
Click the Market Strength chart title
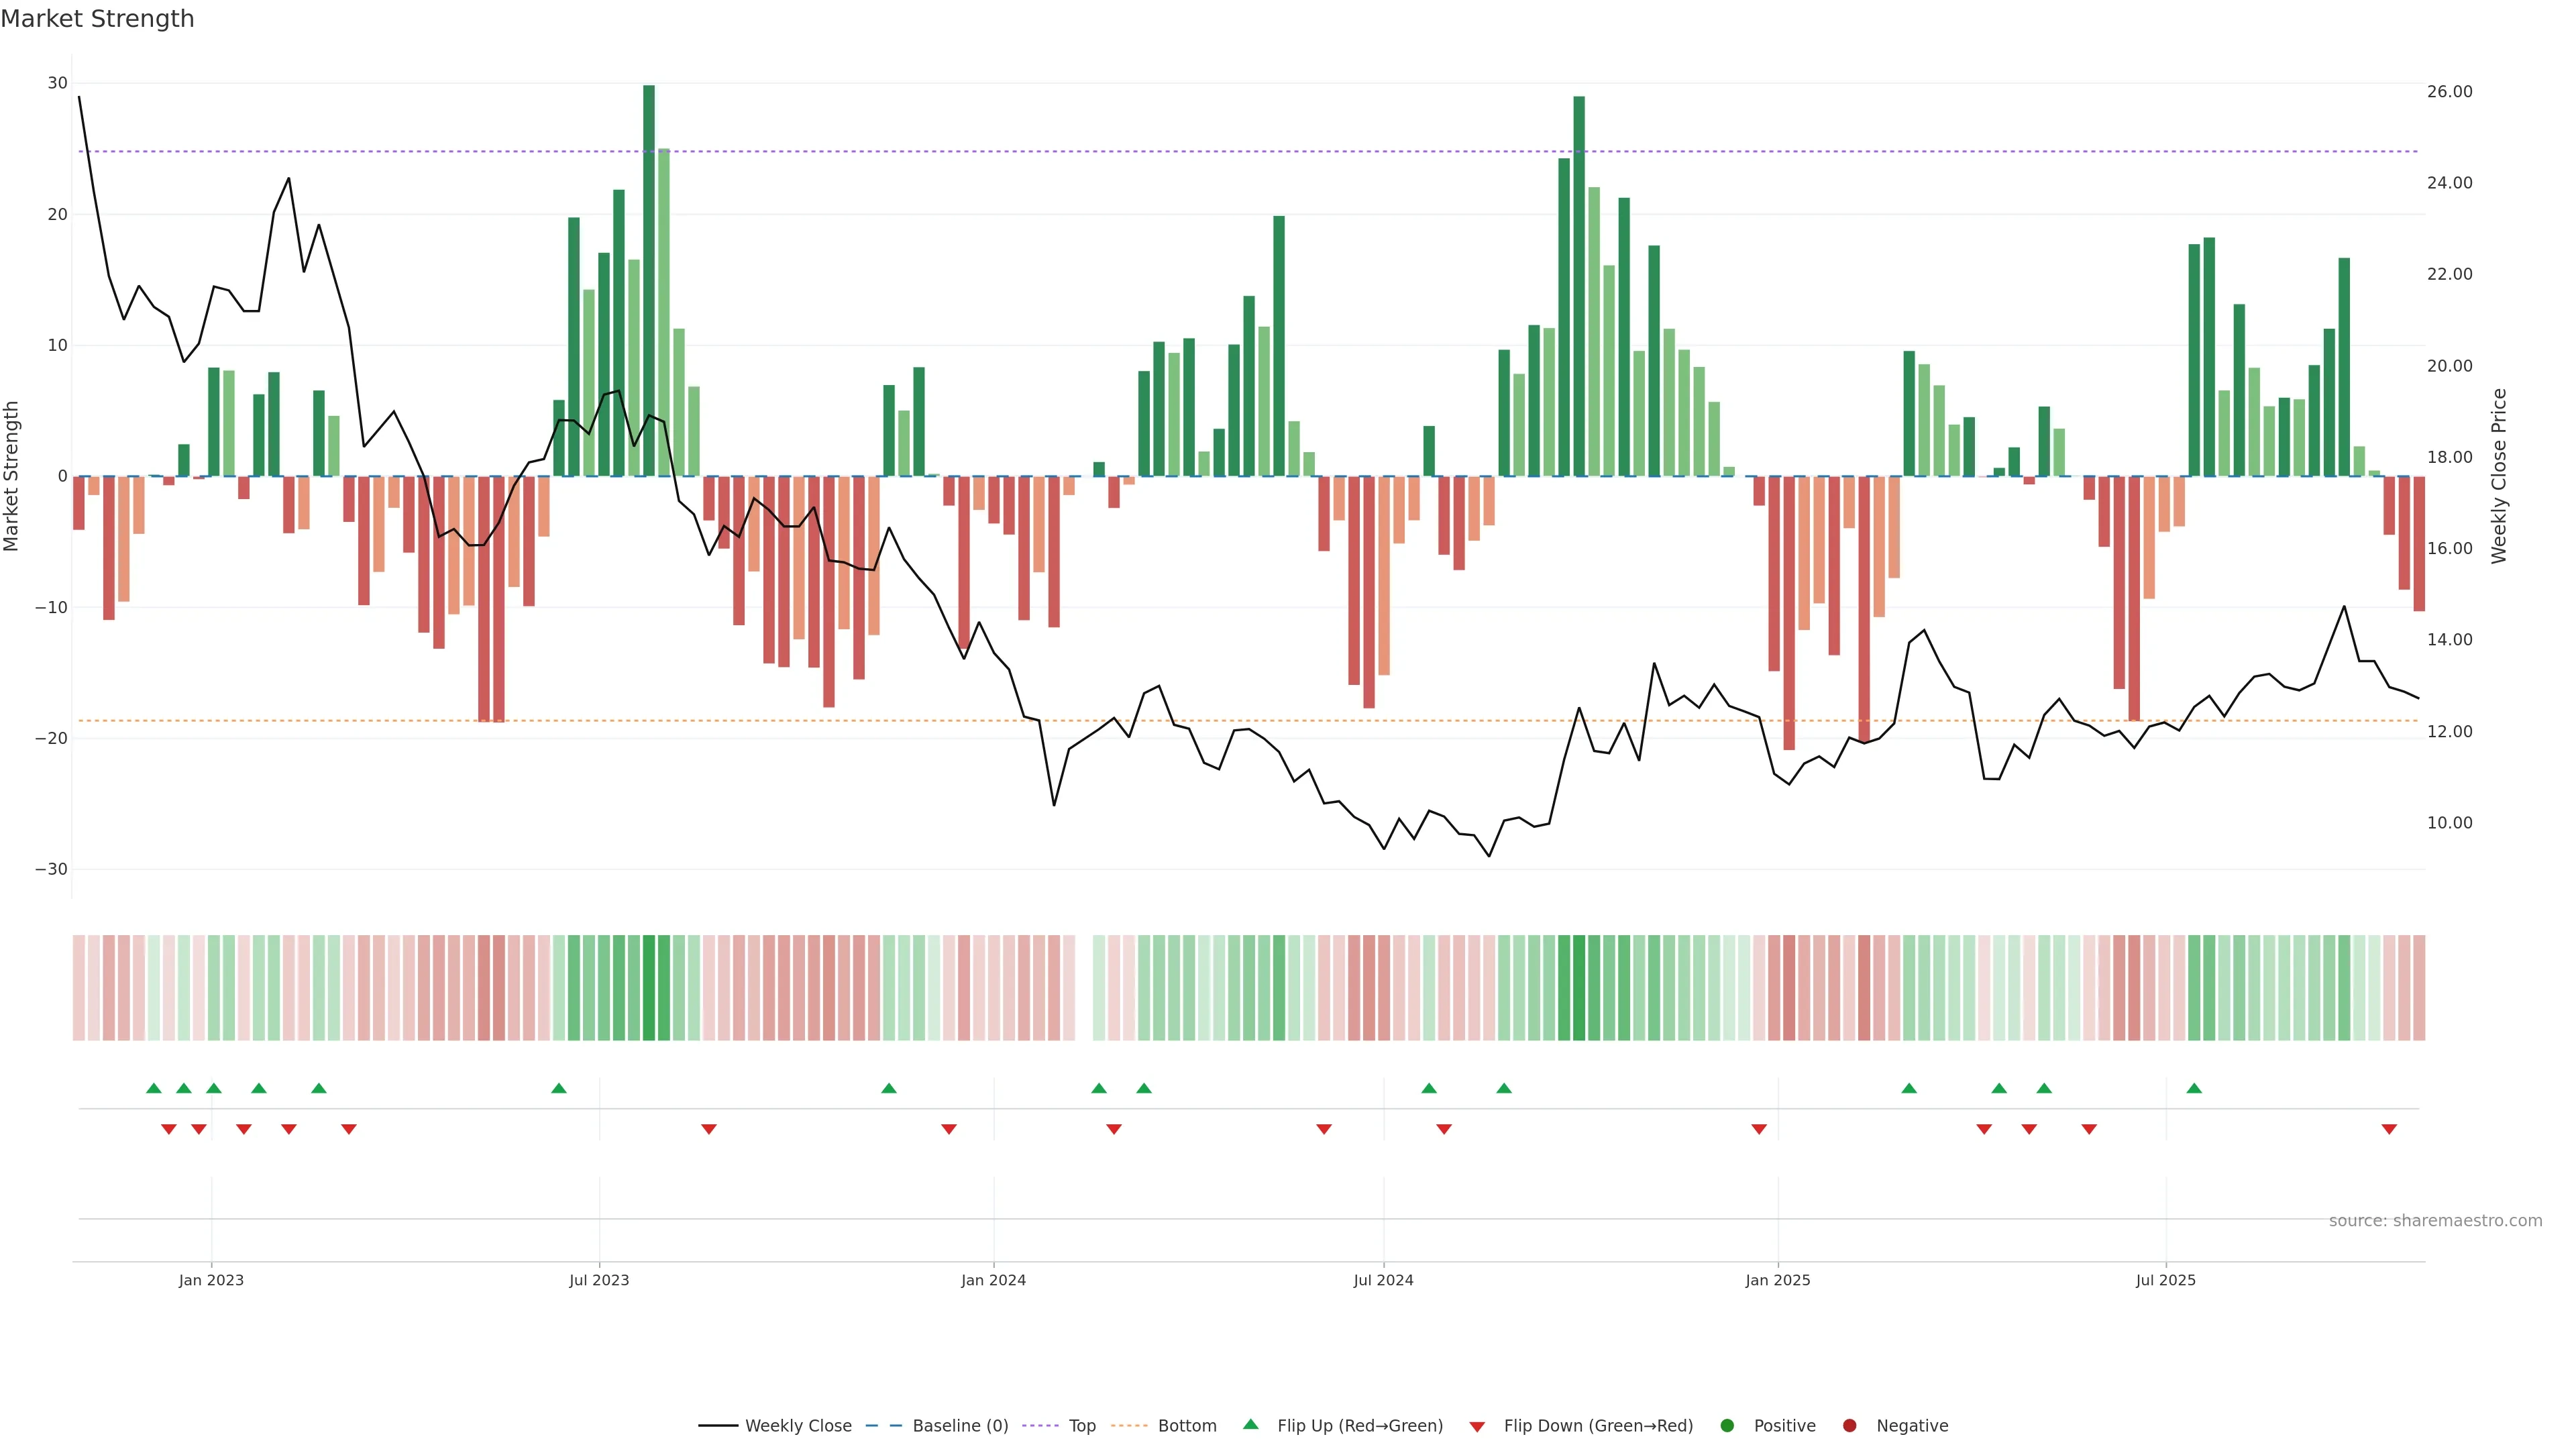97,19
